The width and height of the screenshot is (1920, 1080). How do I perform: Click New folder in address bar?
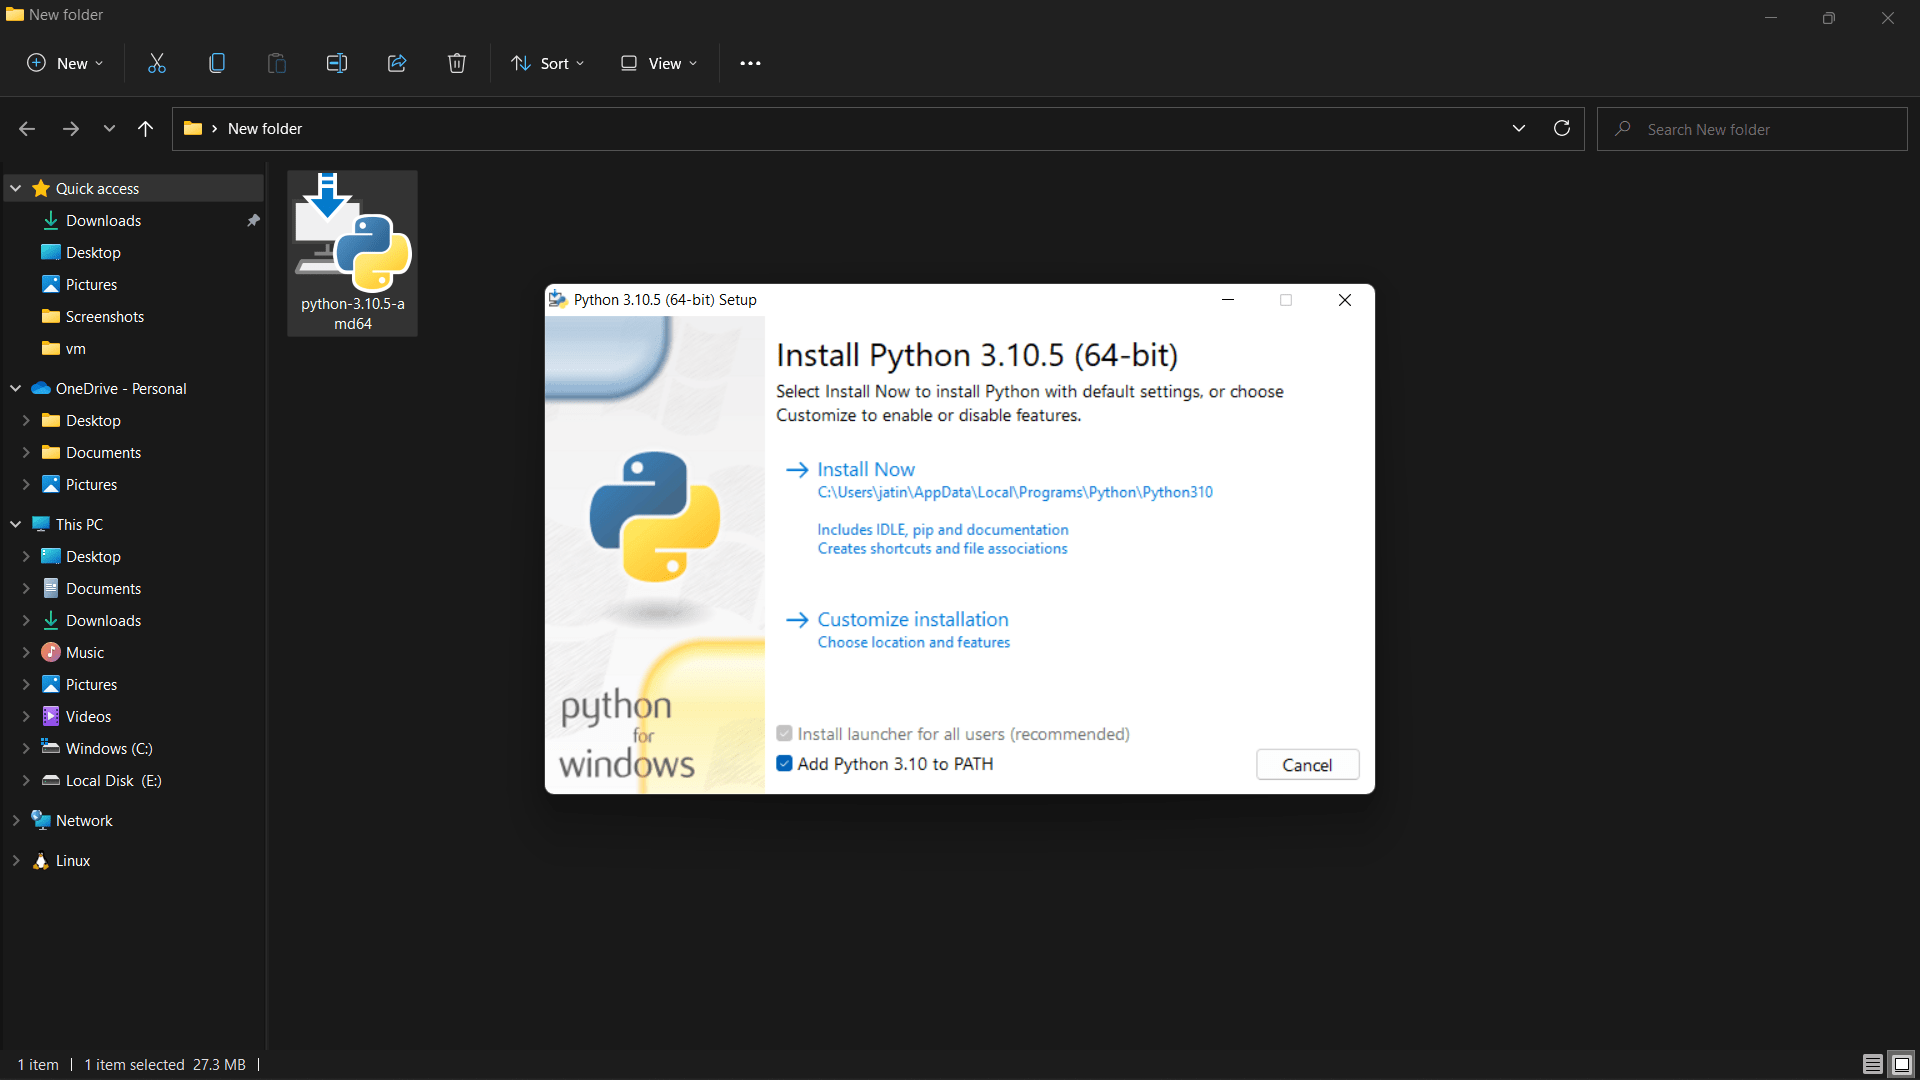coord(265,129)
